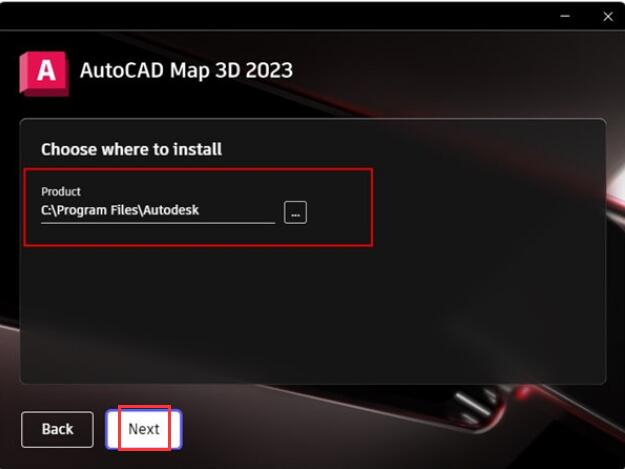Select the 'Product' label
Screen dimensions: 625x469
pyautogui.click(x=61, y=192)
